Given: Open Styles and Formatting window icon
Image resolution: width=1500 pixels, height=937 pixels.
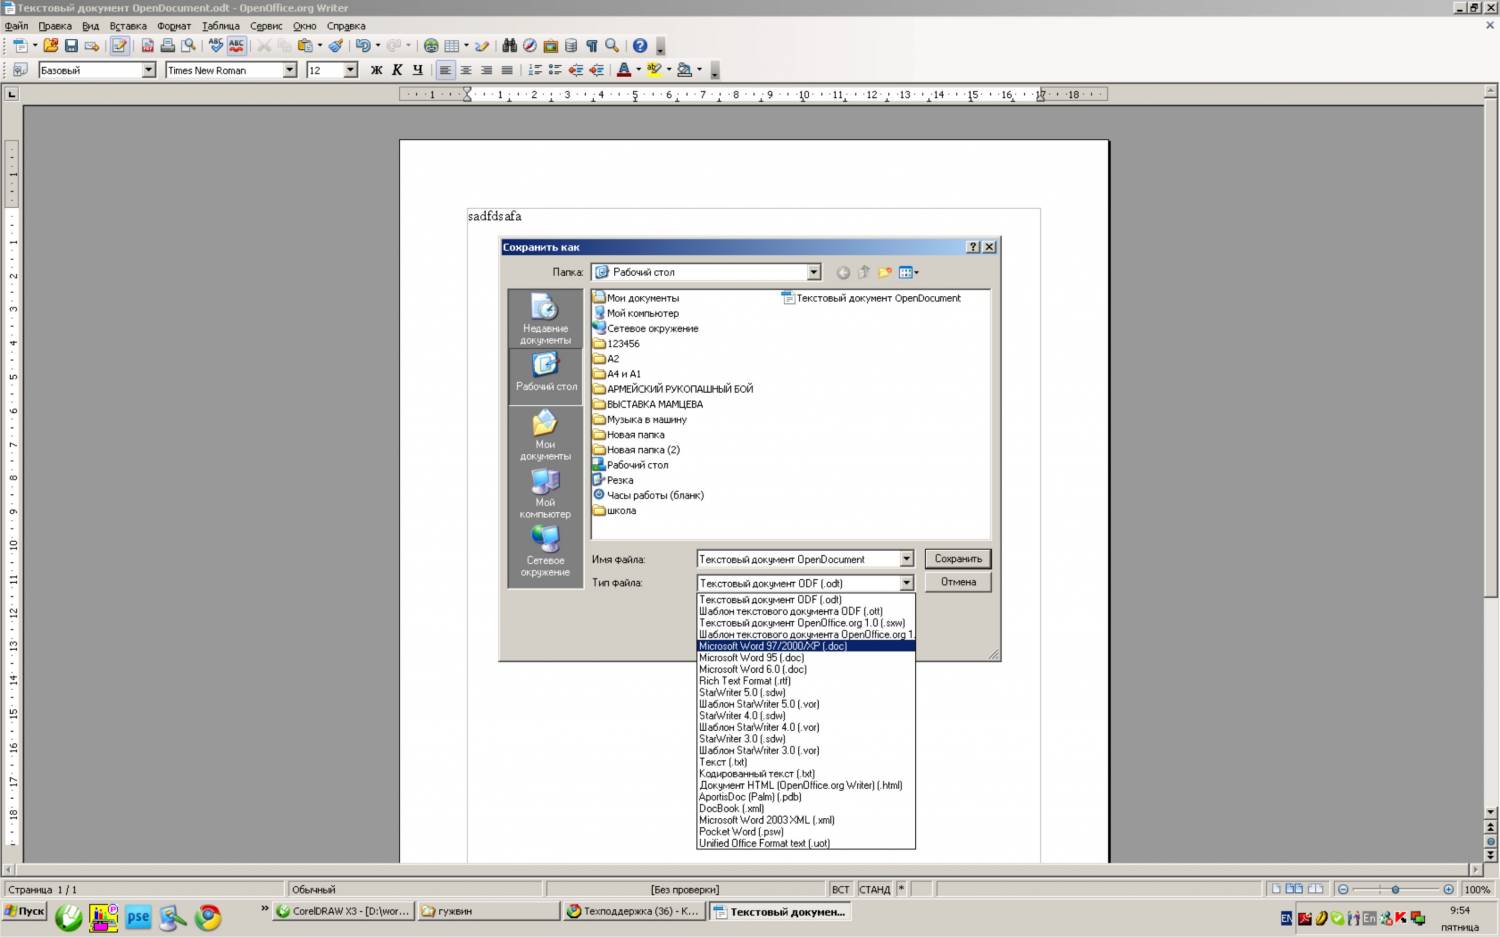Looking at the screenshot, I should (19, 70).
